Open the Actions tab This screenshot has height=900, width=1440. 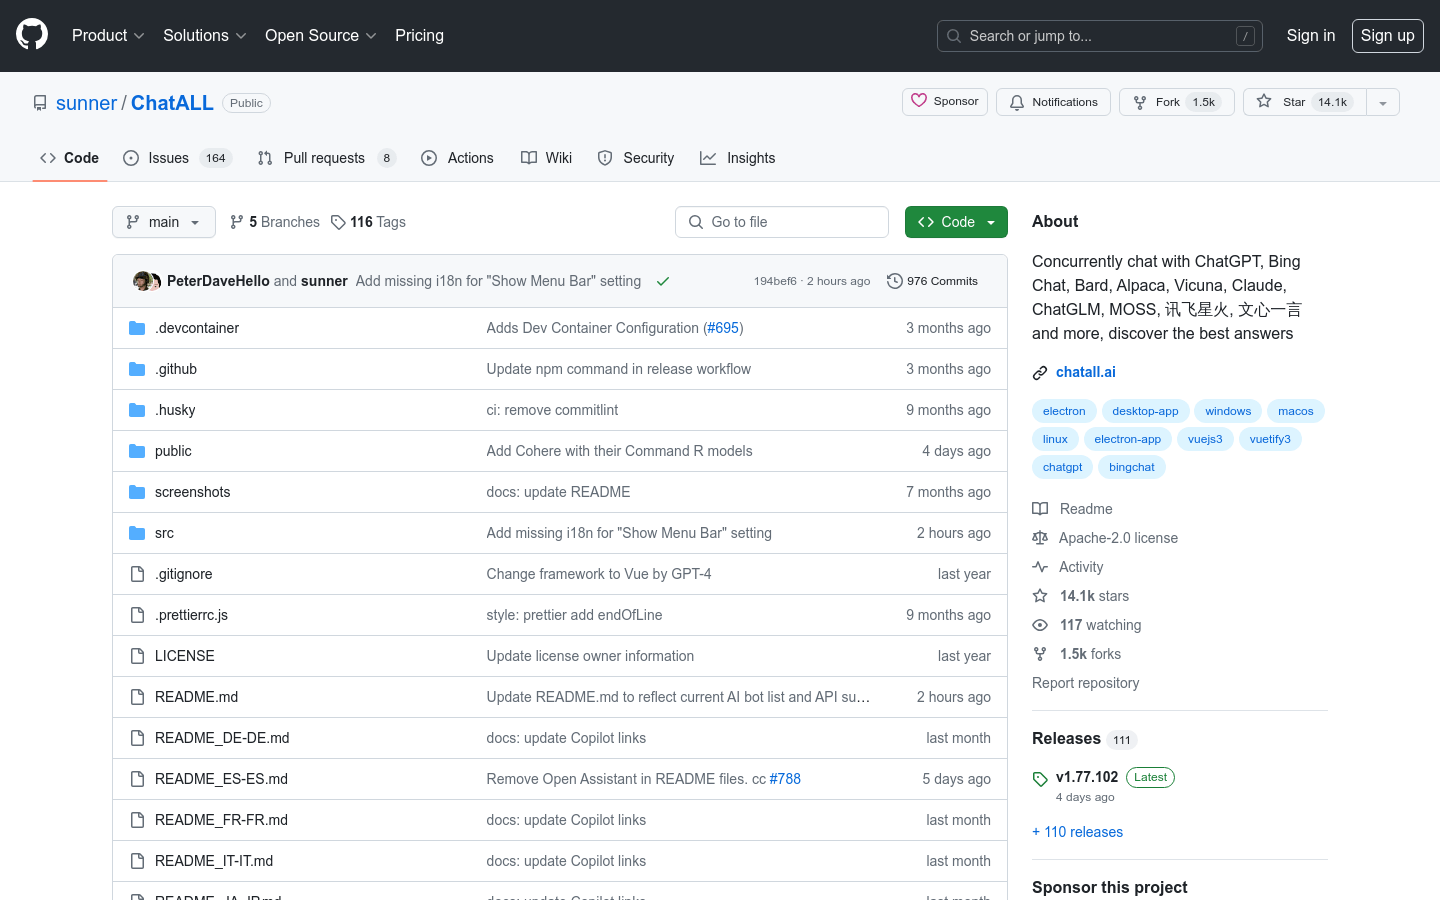pos(458,158)
